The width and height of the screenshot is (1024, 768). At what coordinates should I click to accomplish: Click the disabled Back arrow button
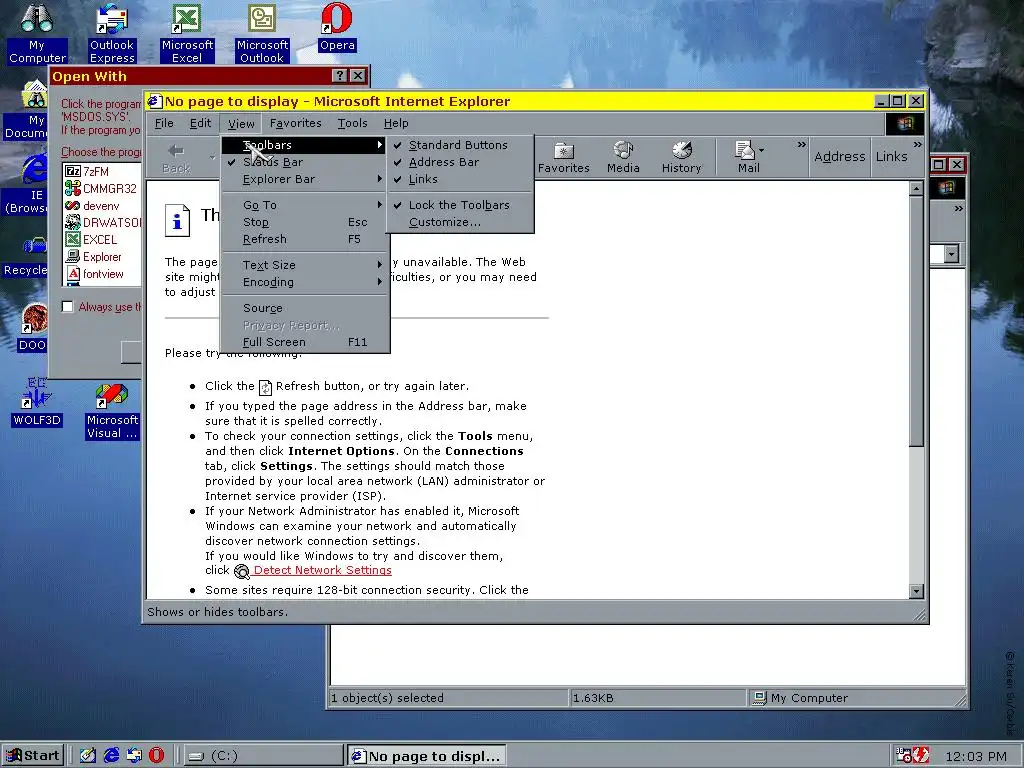tap(176, 158)
